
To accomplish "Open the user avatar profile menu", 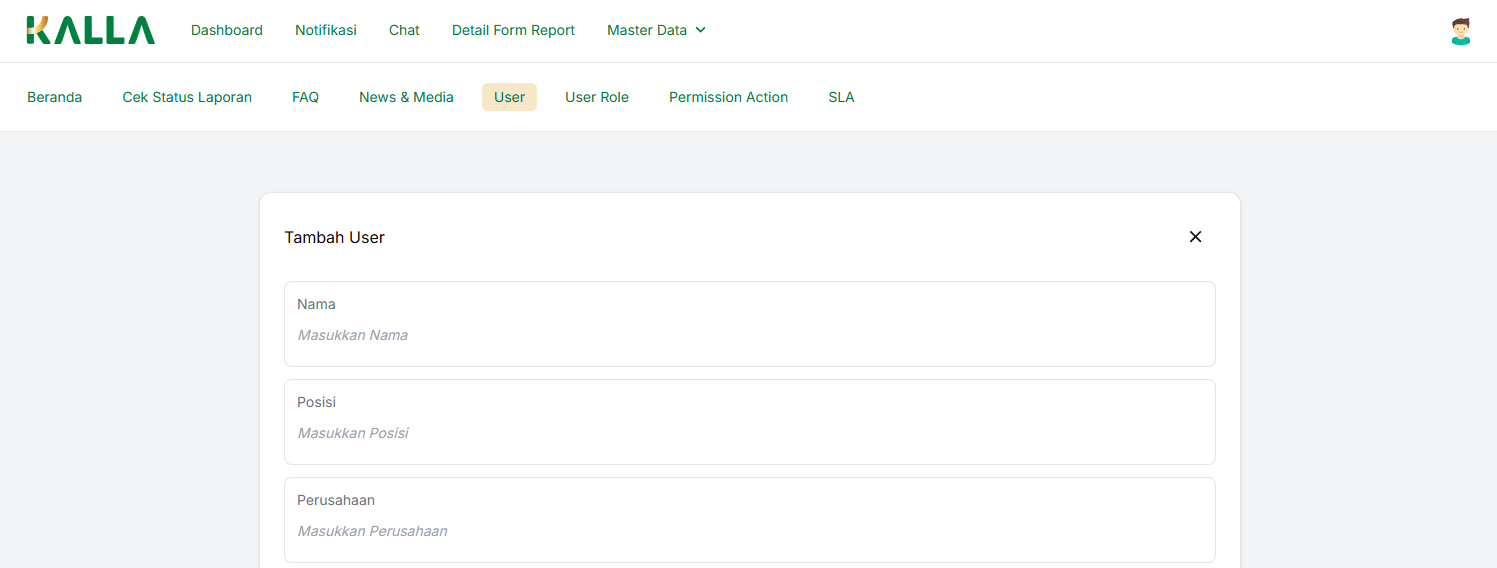I will tap(1460, 31).
